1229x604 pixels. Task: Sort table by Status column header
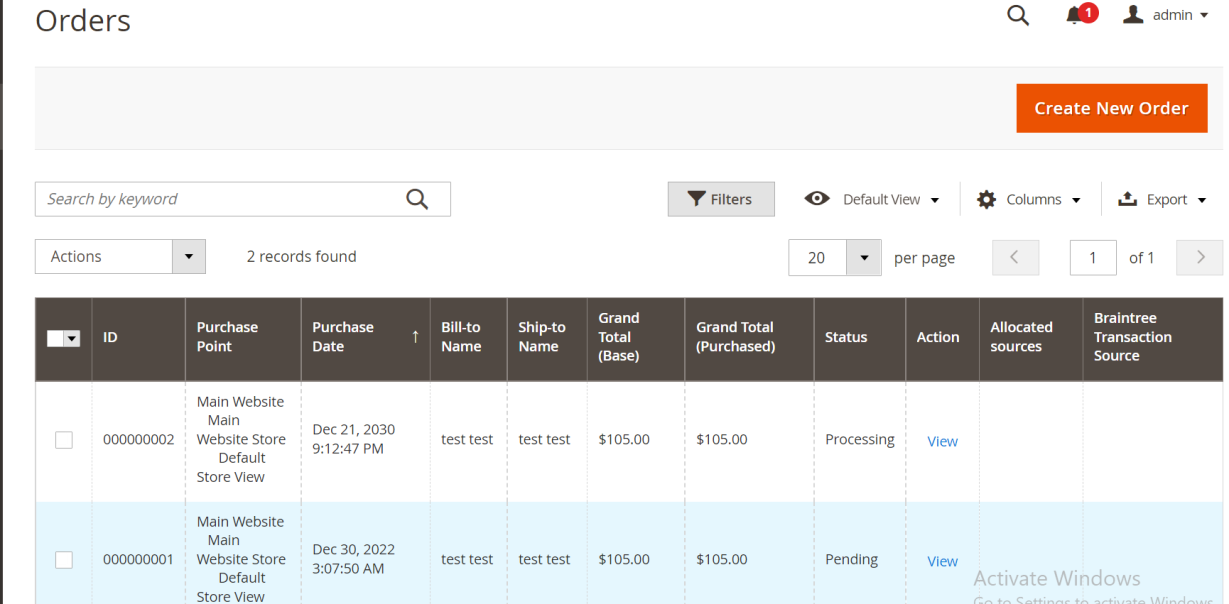pyautogui.click(x=846, y=338)
